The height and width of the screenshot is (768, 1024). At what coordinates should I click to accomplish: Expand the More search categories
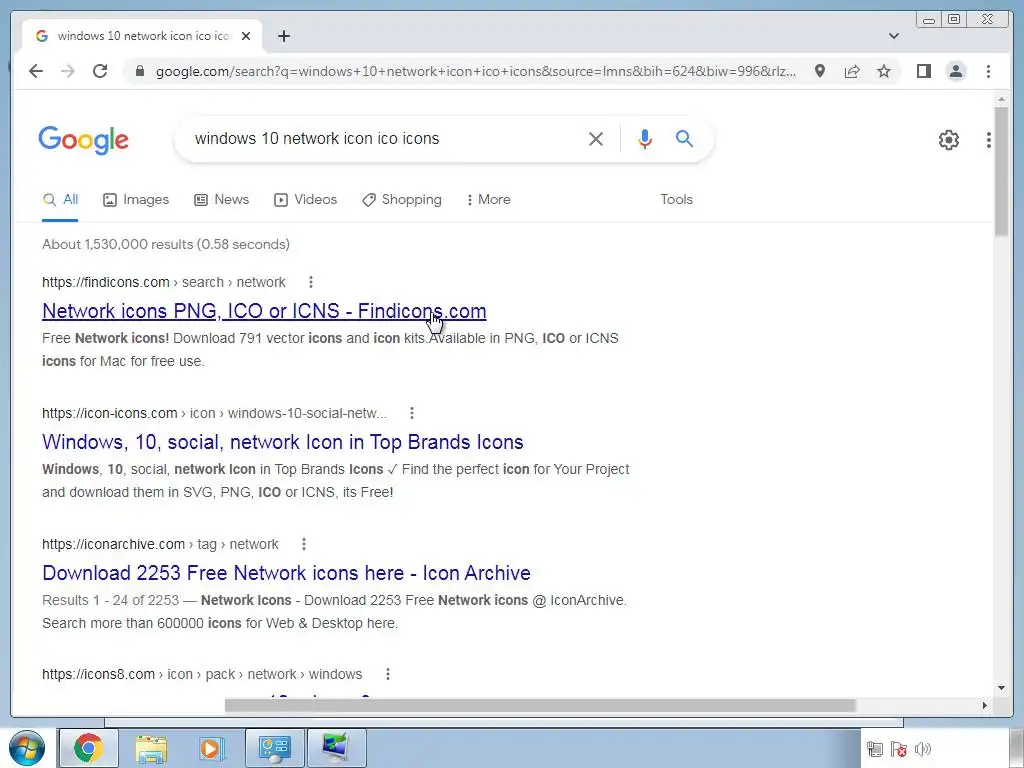tap(488, 200)
